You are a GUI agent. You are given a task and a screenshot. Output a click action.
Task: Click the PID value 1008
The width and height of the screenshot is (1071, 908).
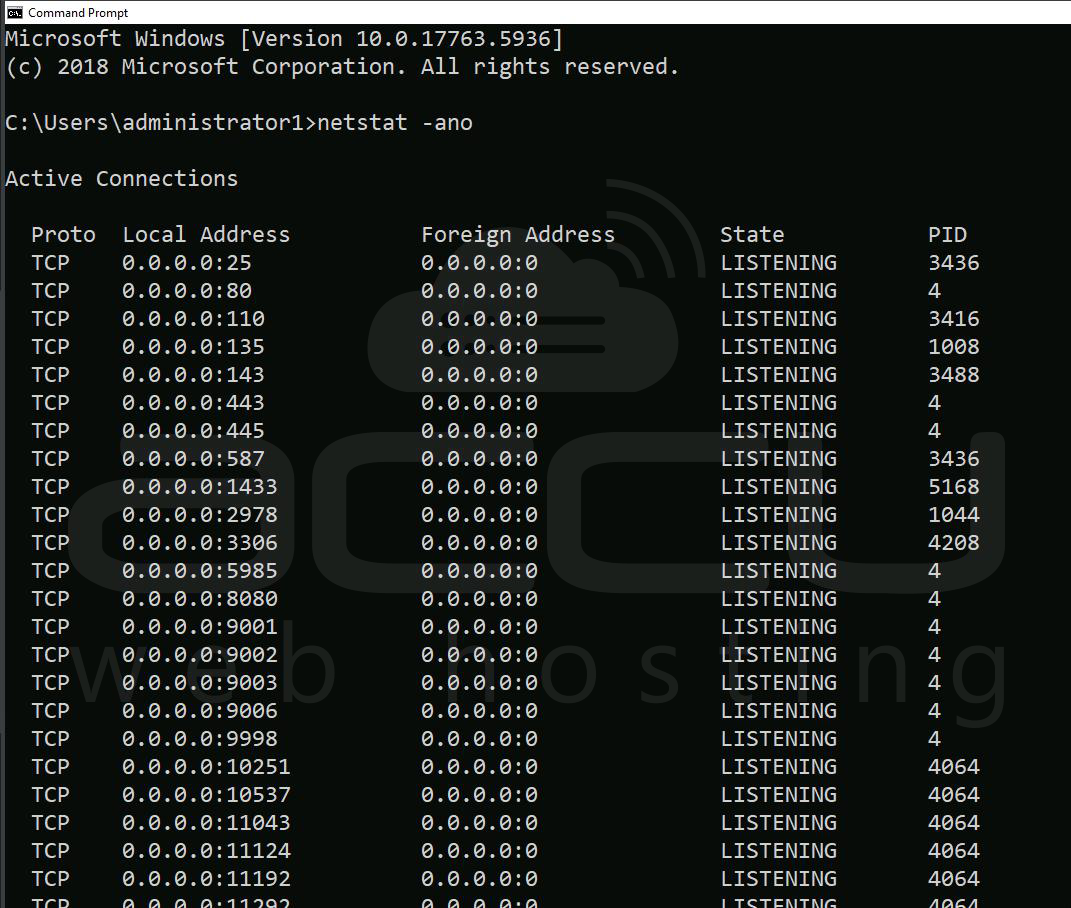953,347
